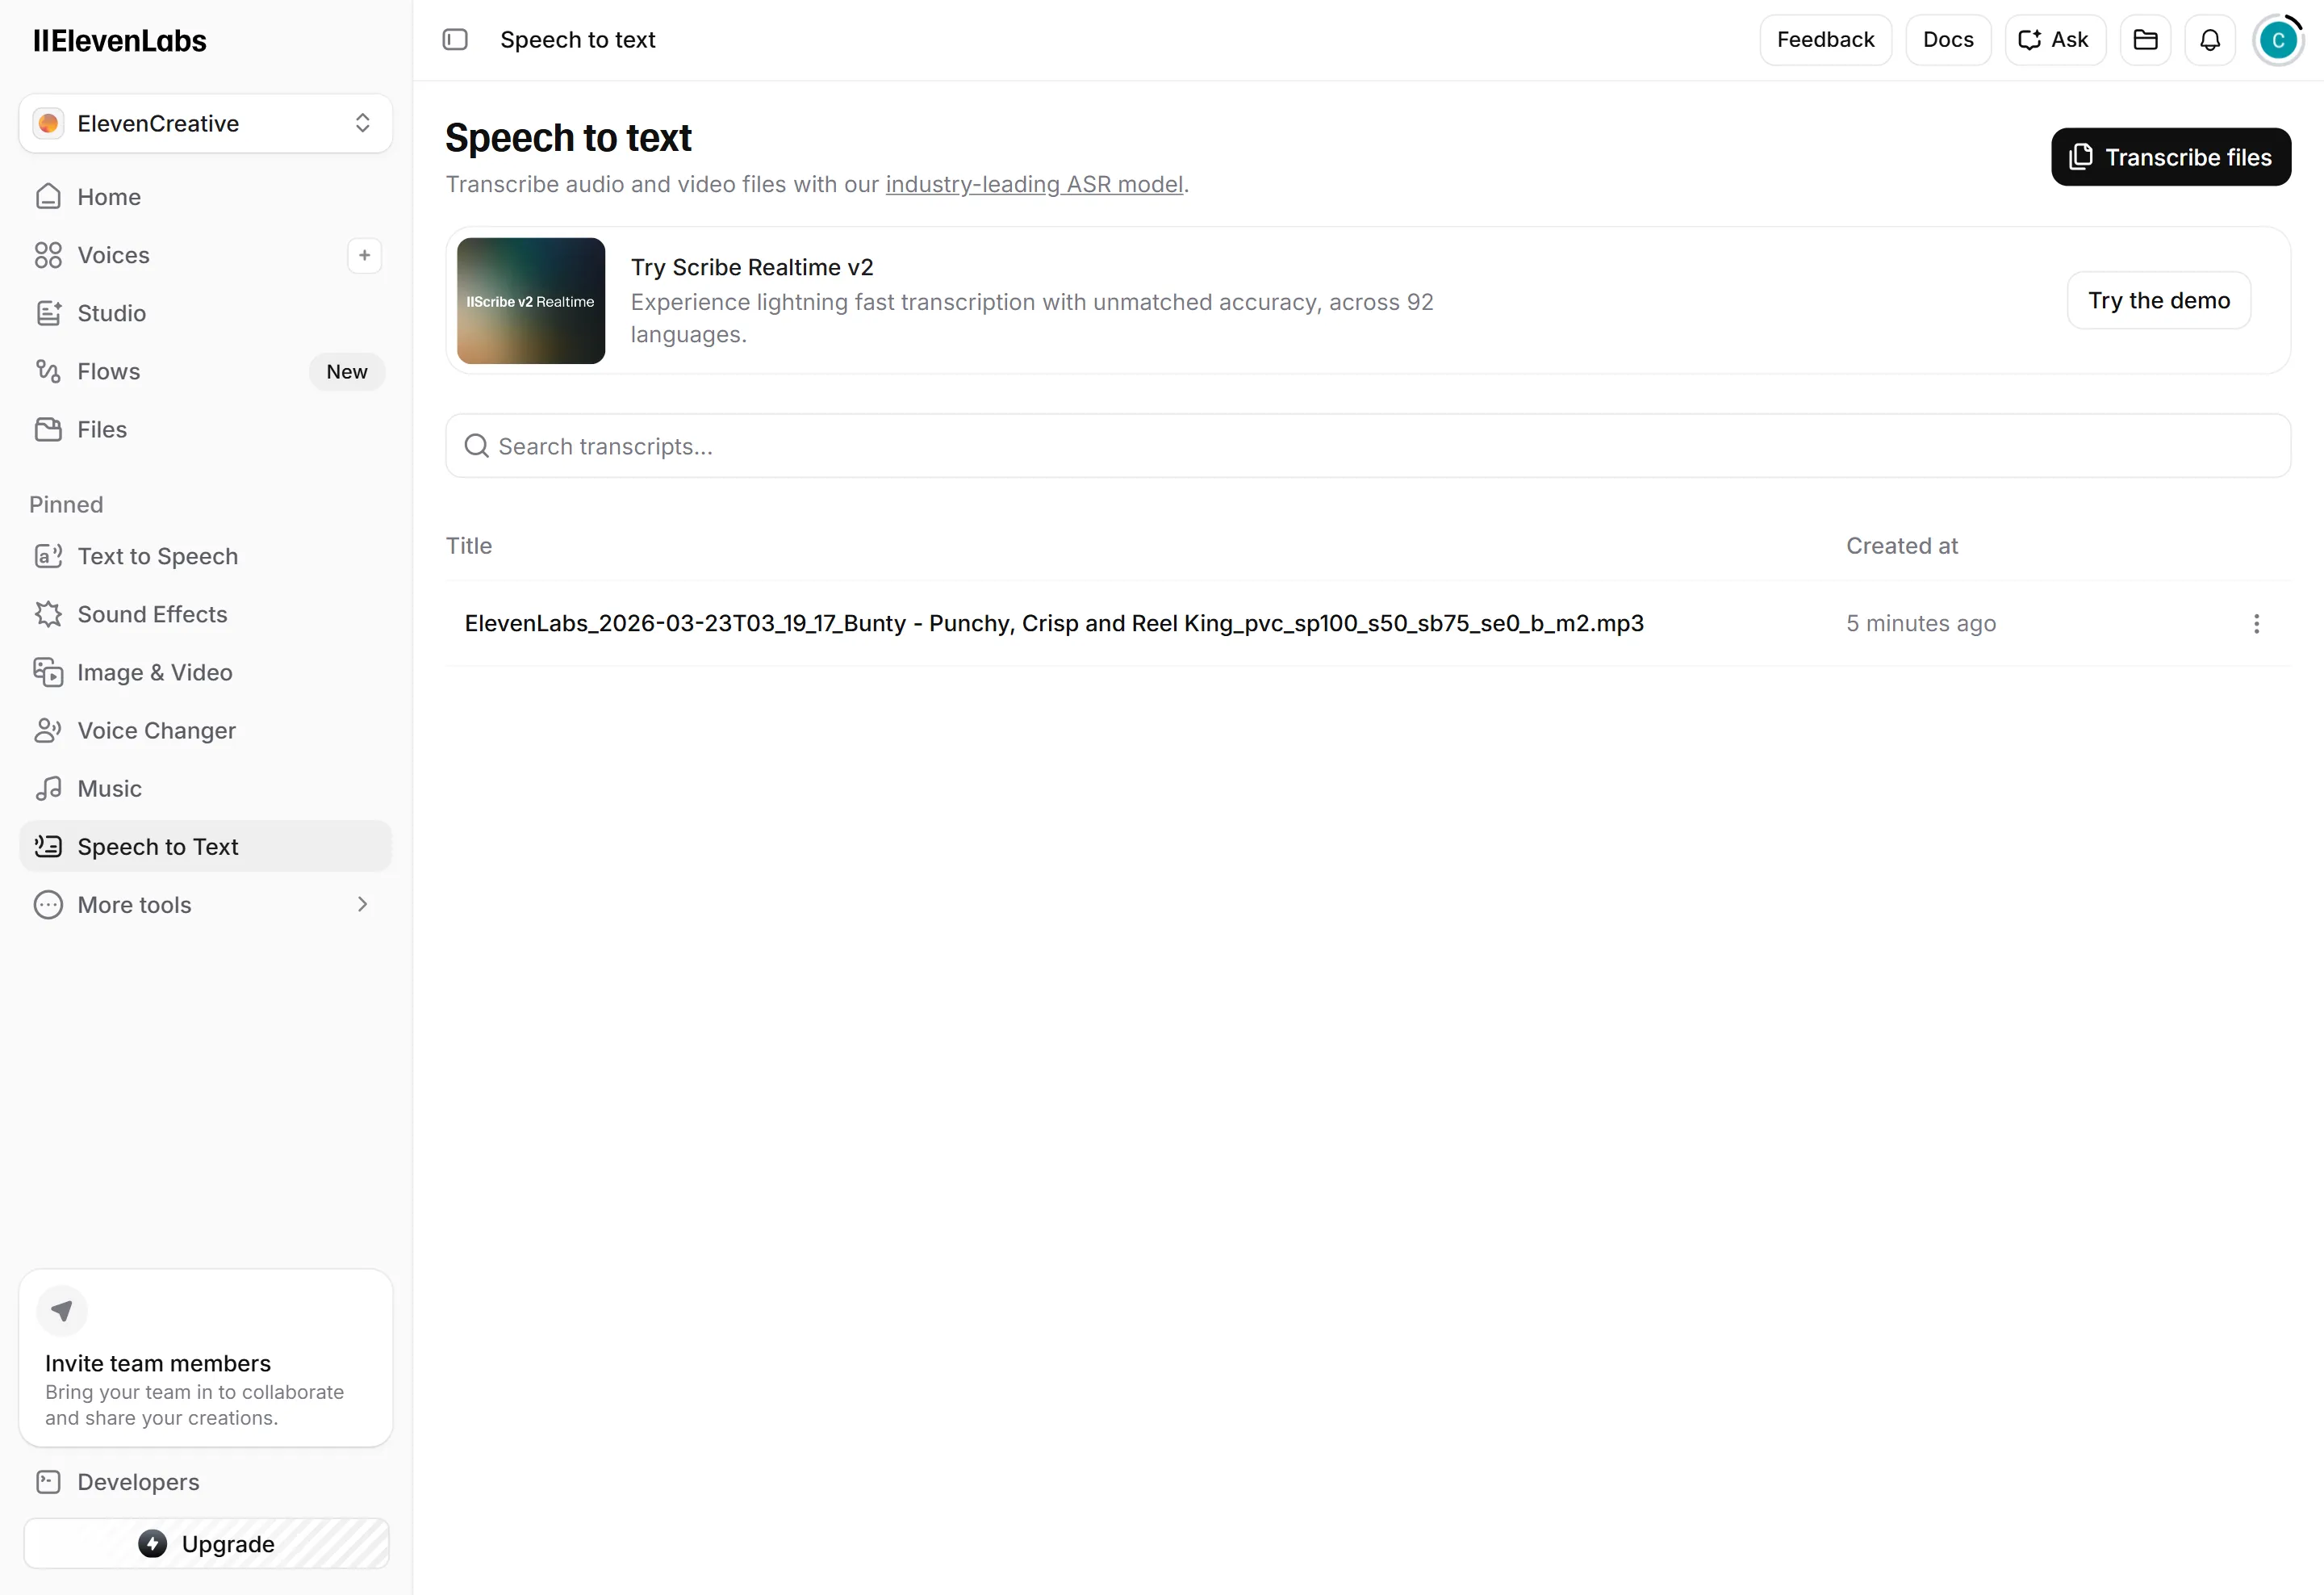Open the Image & Video tool
2324x1595 pixels.
pyautogui.click(x=155, y=672)
